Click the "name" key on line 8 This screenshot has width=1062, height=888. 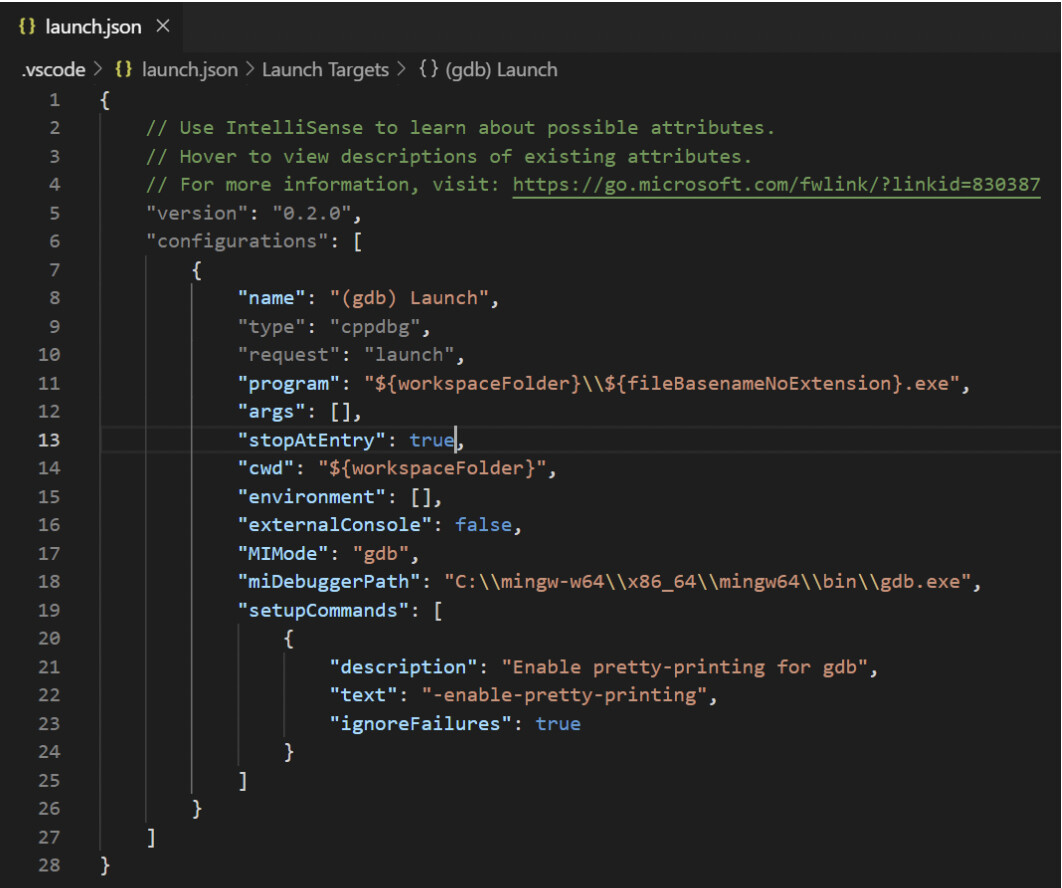tap(271, 298)
